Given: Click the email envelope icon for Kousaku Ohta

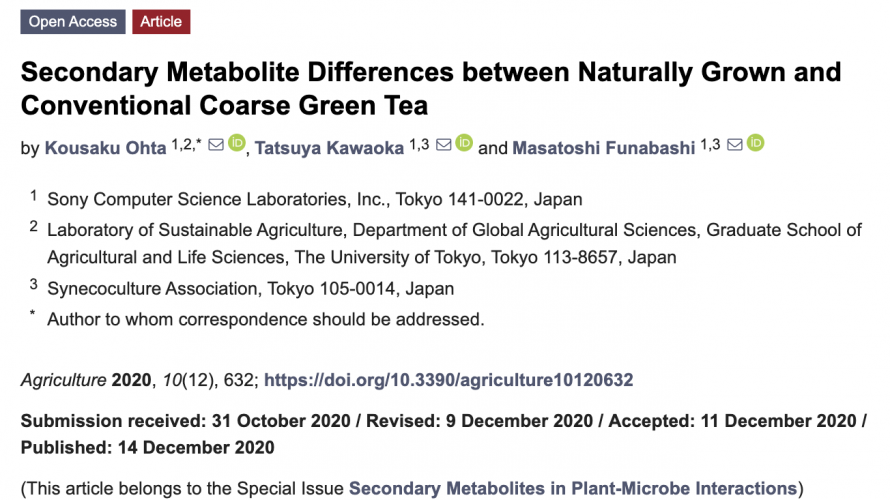Looking at the screenshot, I should pyautogui.click(x=216, y=145).
